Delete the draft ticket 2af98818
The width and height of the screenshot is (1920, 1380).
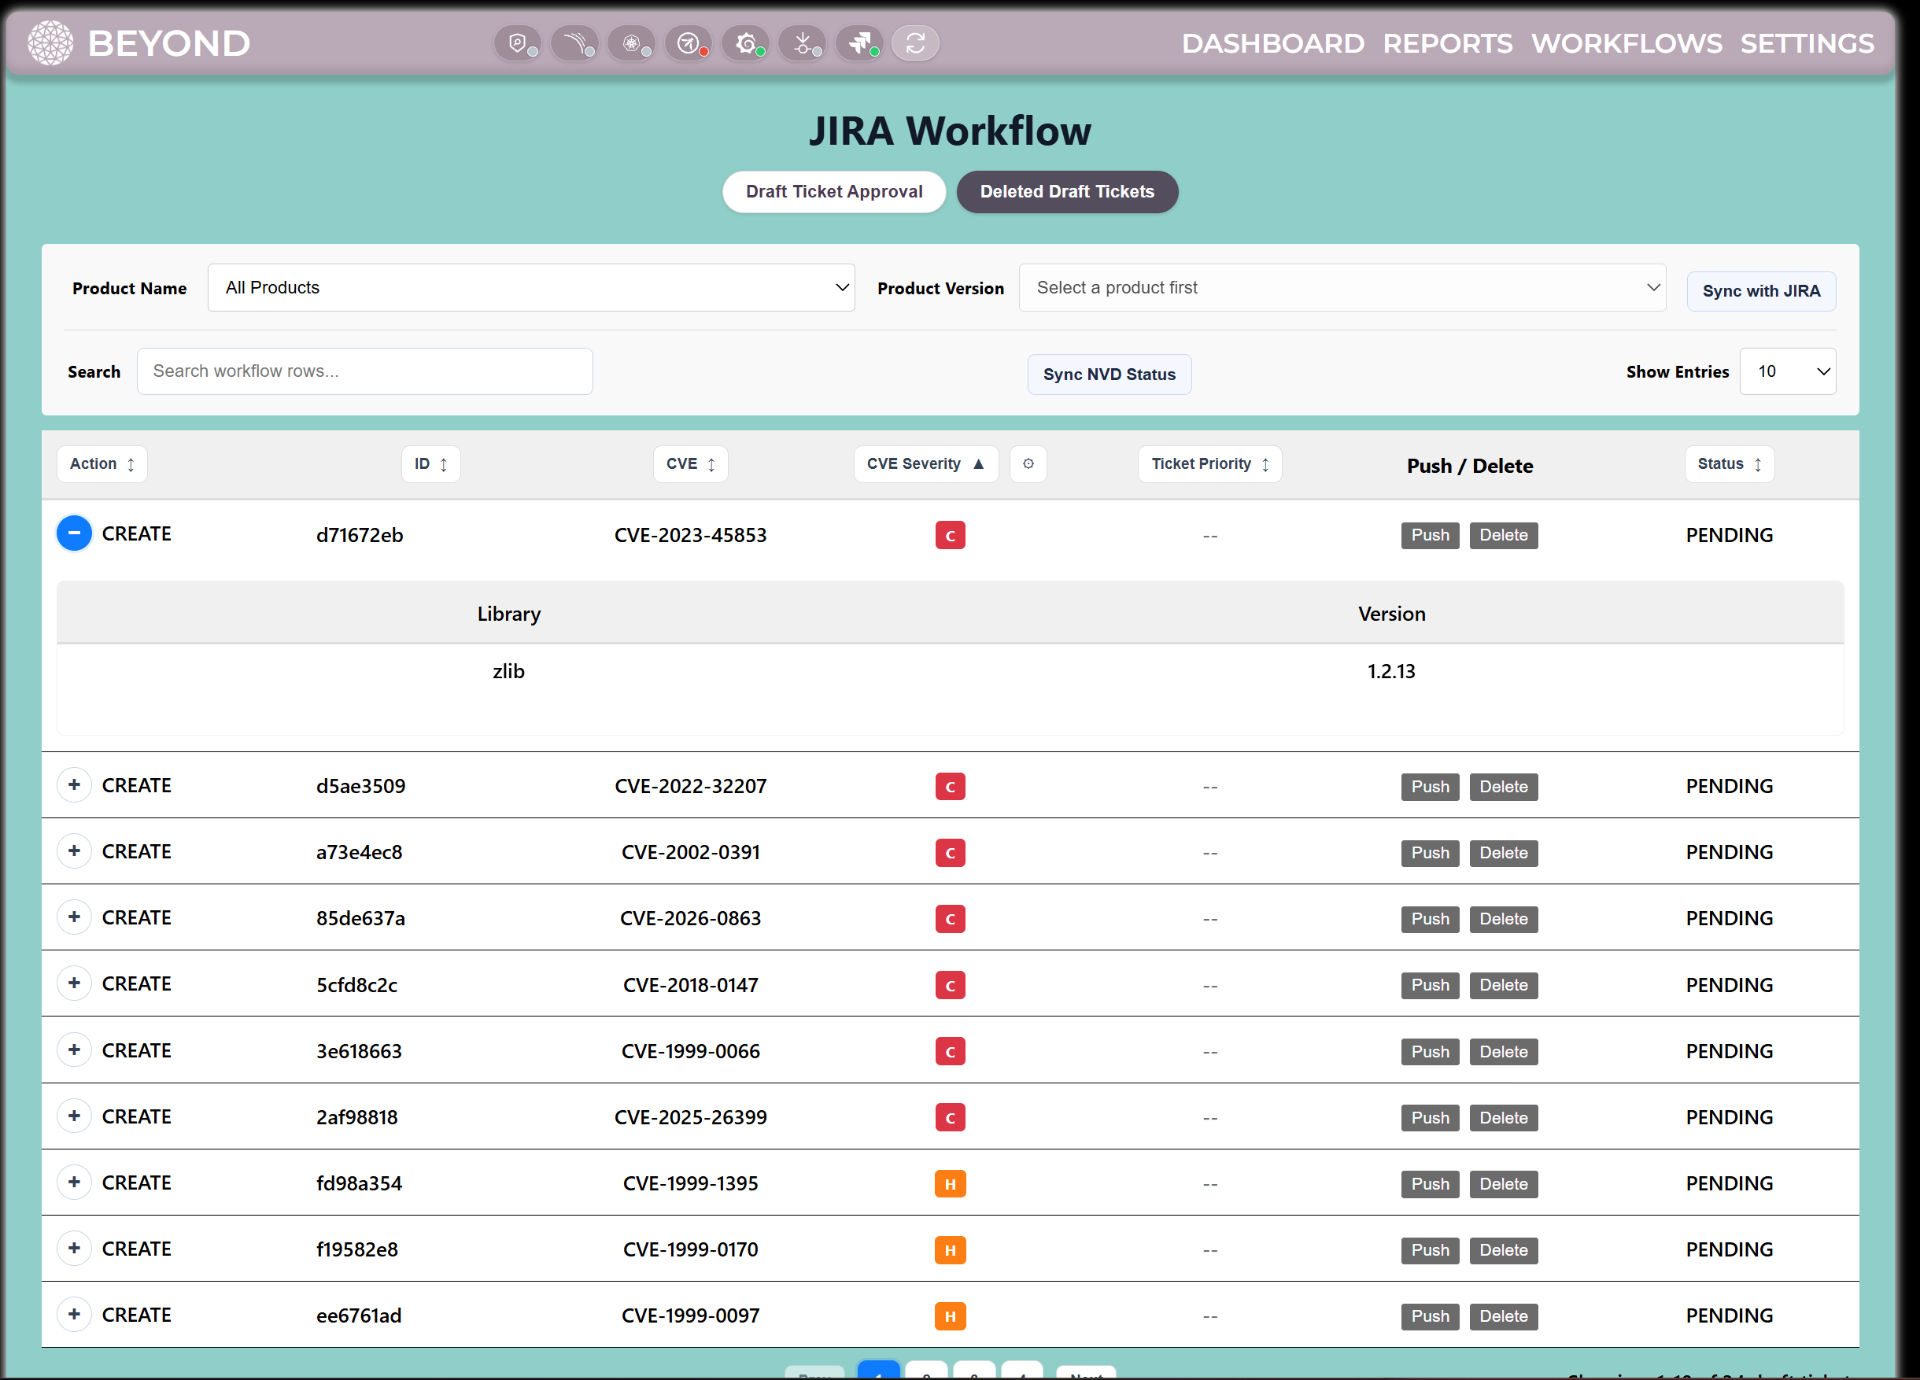(1503, 1118)
